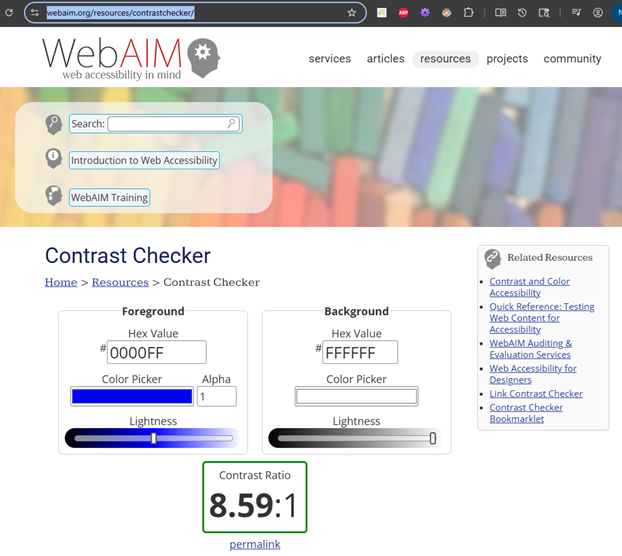The height and width of the screenshot is (556, 622).
Task: Reload the page with the refresh icon
Action: 9,13
